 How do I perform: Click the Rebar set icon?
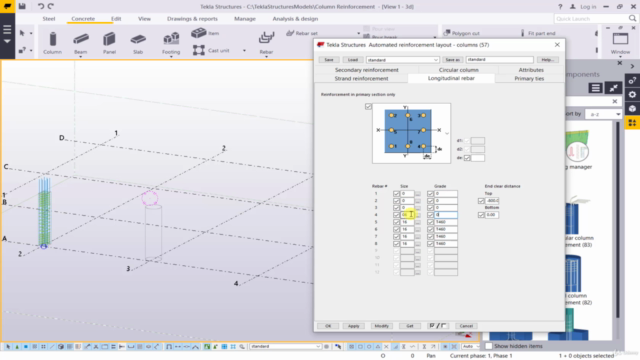(290, 33)
